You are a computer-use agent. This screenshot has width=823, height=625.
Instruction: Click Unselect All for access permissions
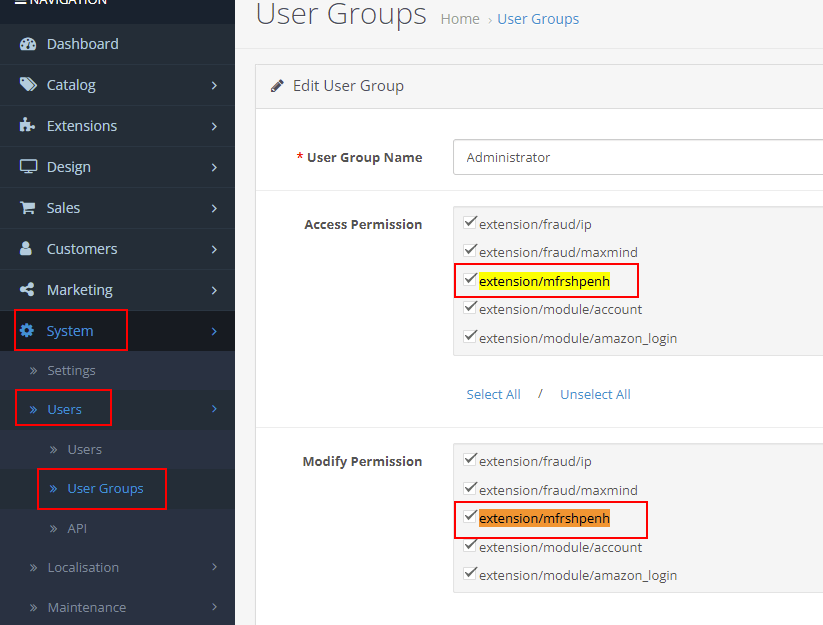coord(595,394)
